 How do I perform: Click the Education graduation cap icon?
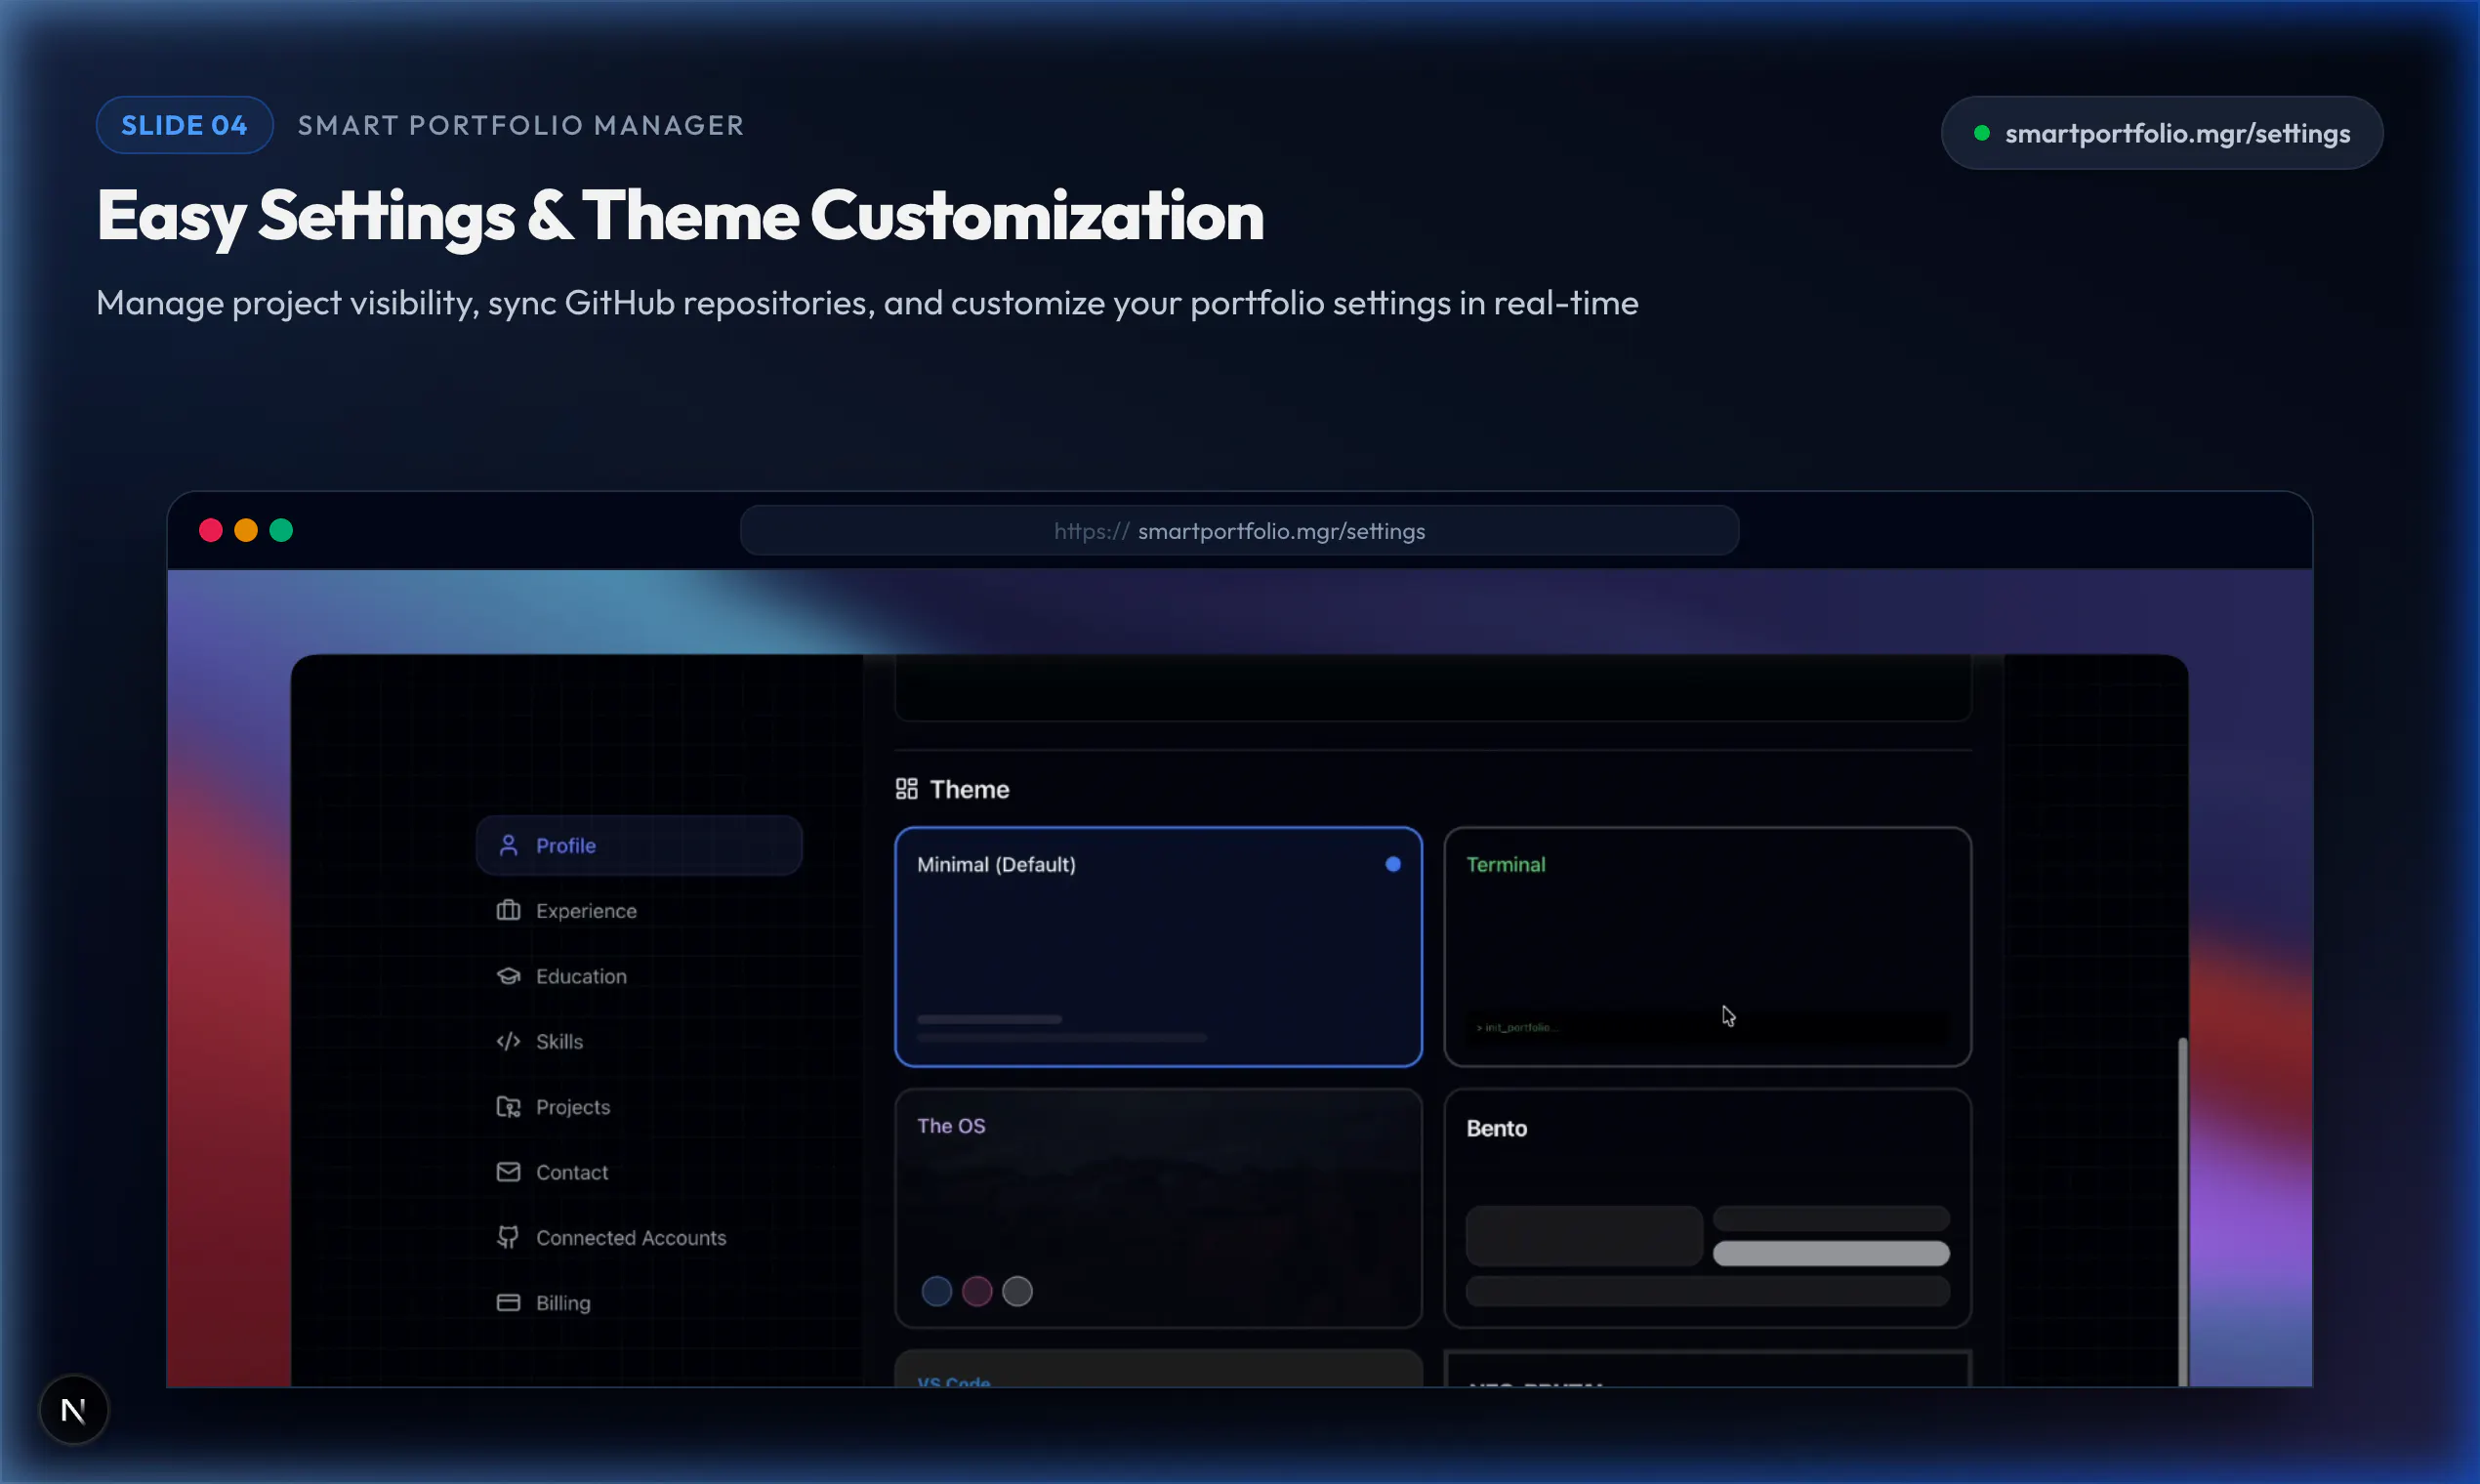click(508, 976)
